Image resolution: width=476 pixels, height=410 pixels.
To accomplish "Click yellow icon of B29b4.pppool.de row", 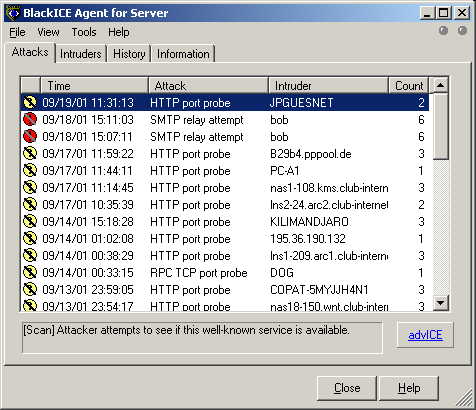I will (x=30, y=153).
